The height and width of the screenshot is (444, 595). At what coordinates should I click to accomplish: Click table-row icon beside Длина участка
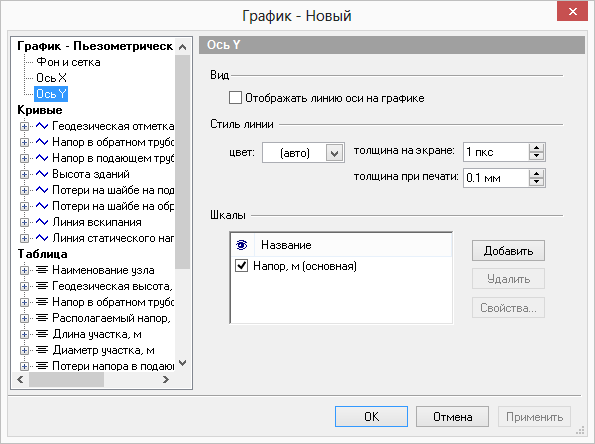pos(42,334)
